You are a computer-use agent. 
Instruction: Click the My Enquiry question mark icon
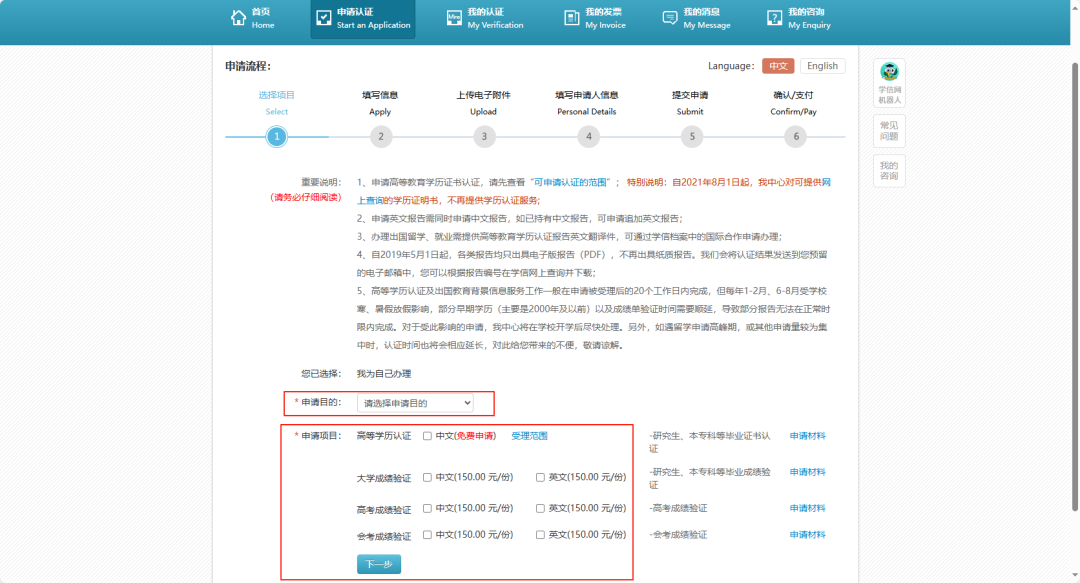pyautogui.click(x=774, y=18)
